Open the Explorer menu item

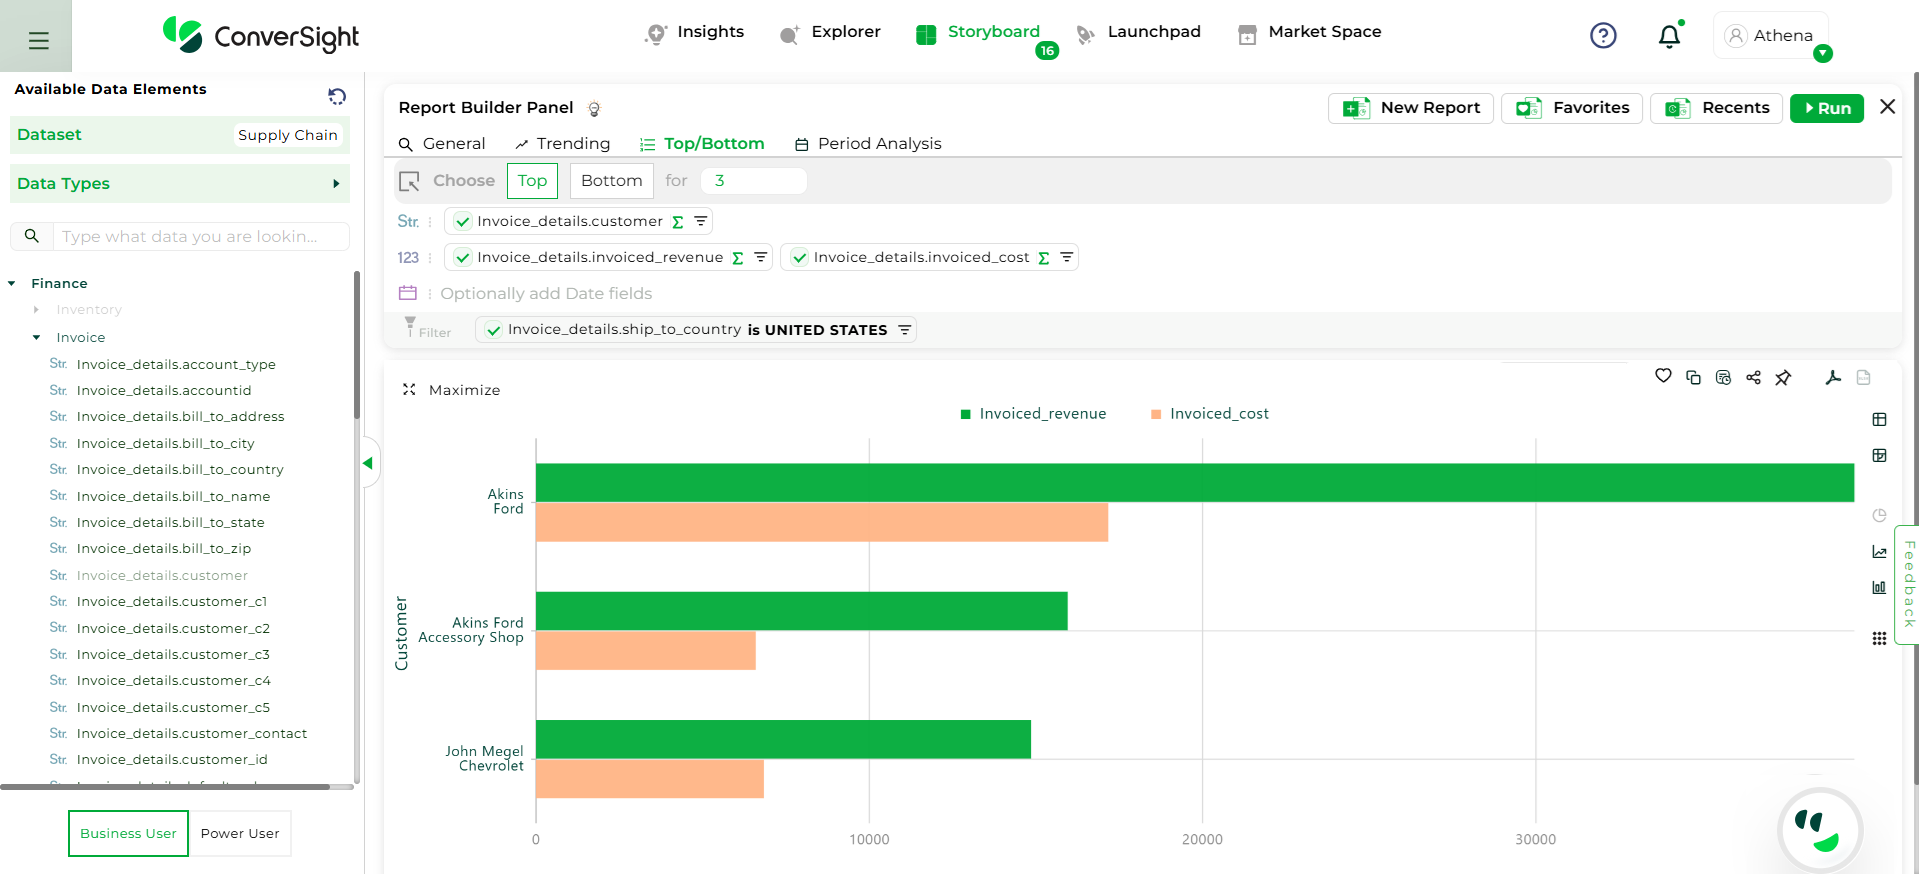[830, 32]
